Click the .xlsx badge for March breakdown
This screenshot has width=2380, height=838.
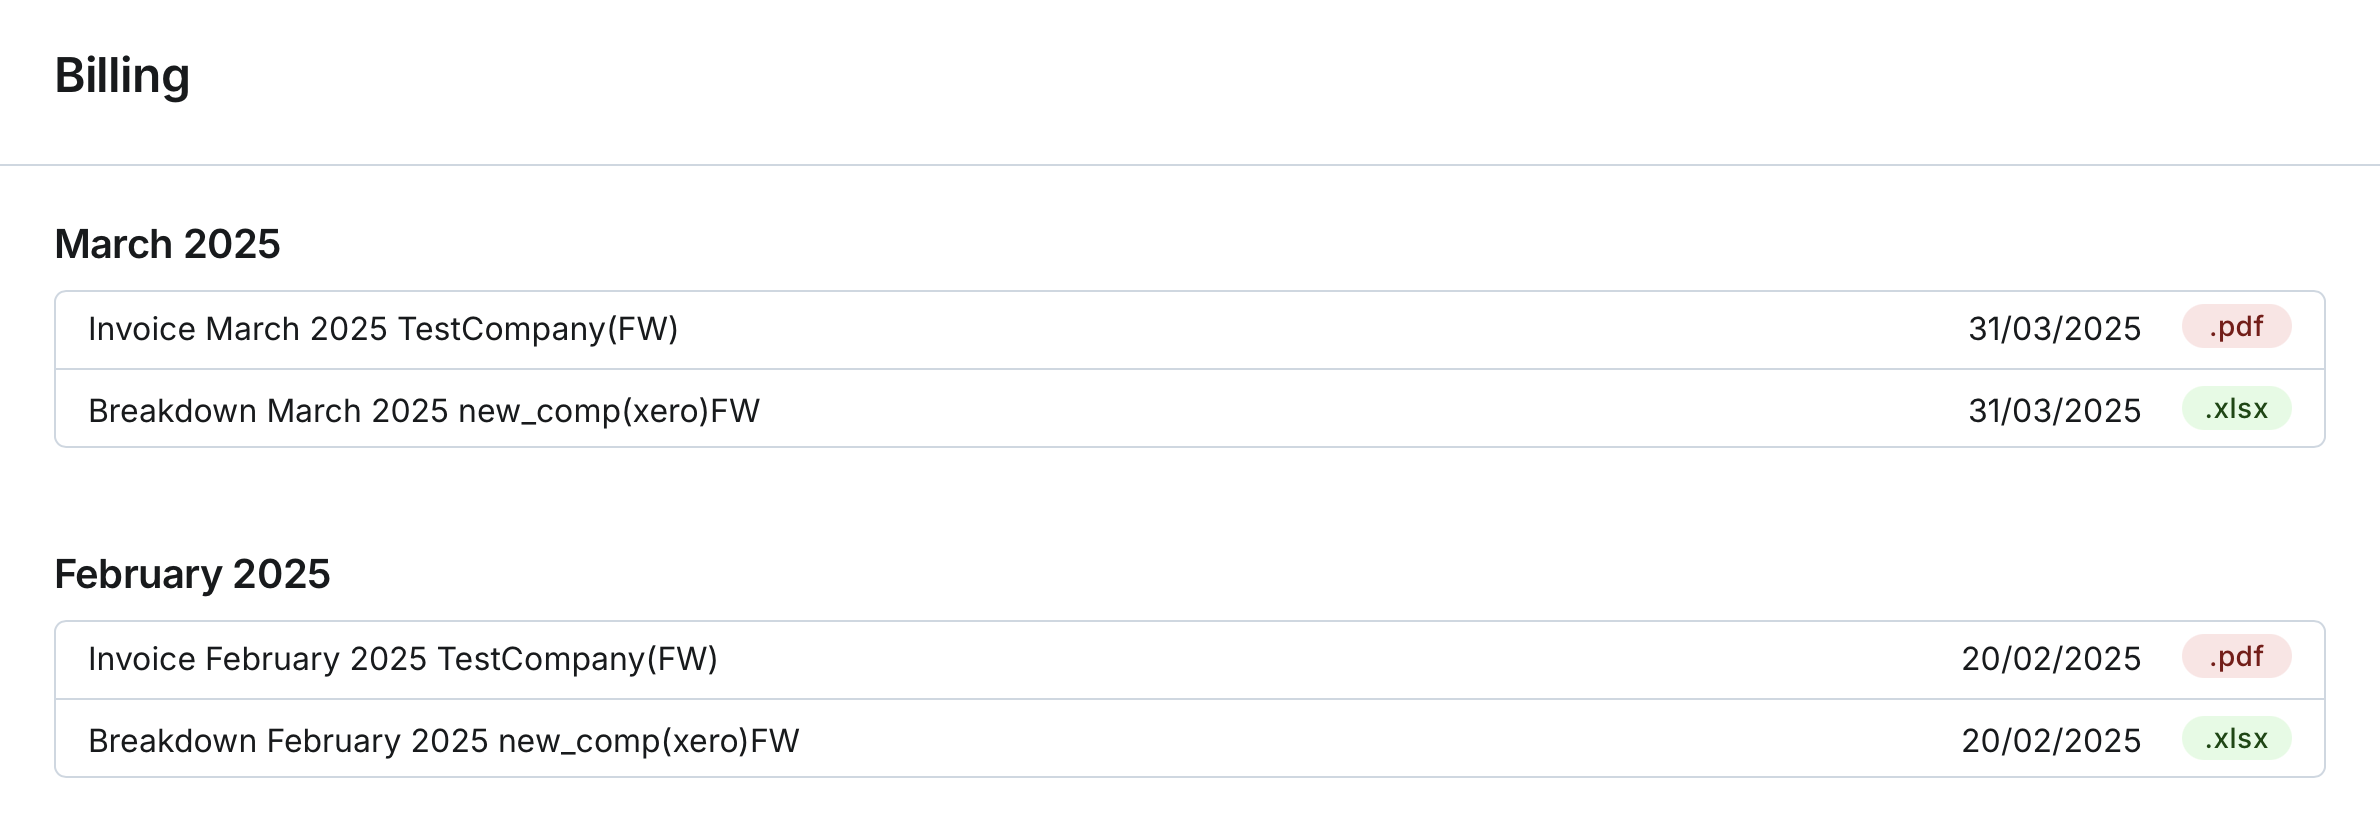click(2236, 409)
